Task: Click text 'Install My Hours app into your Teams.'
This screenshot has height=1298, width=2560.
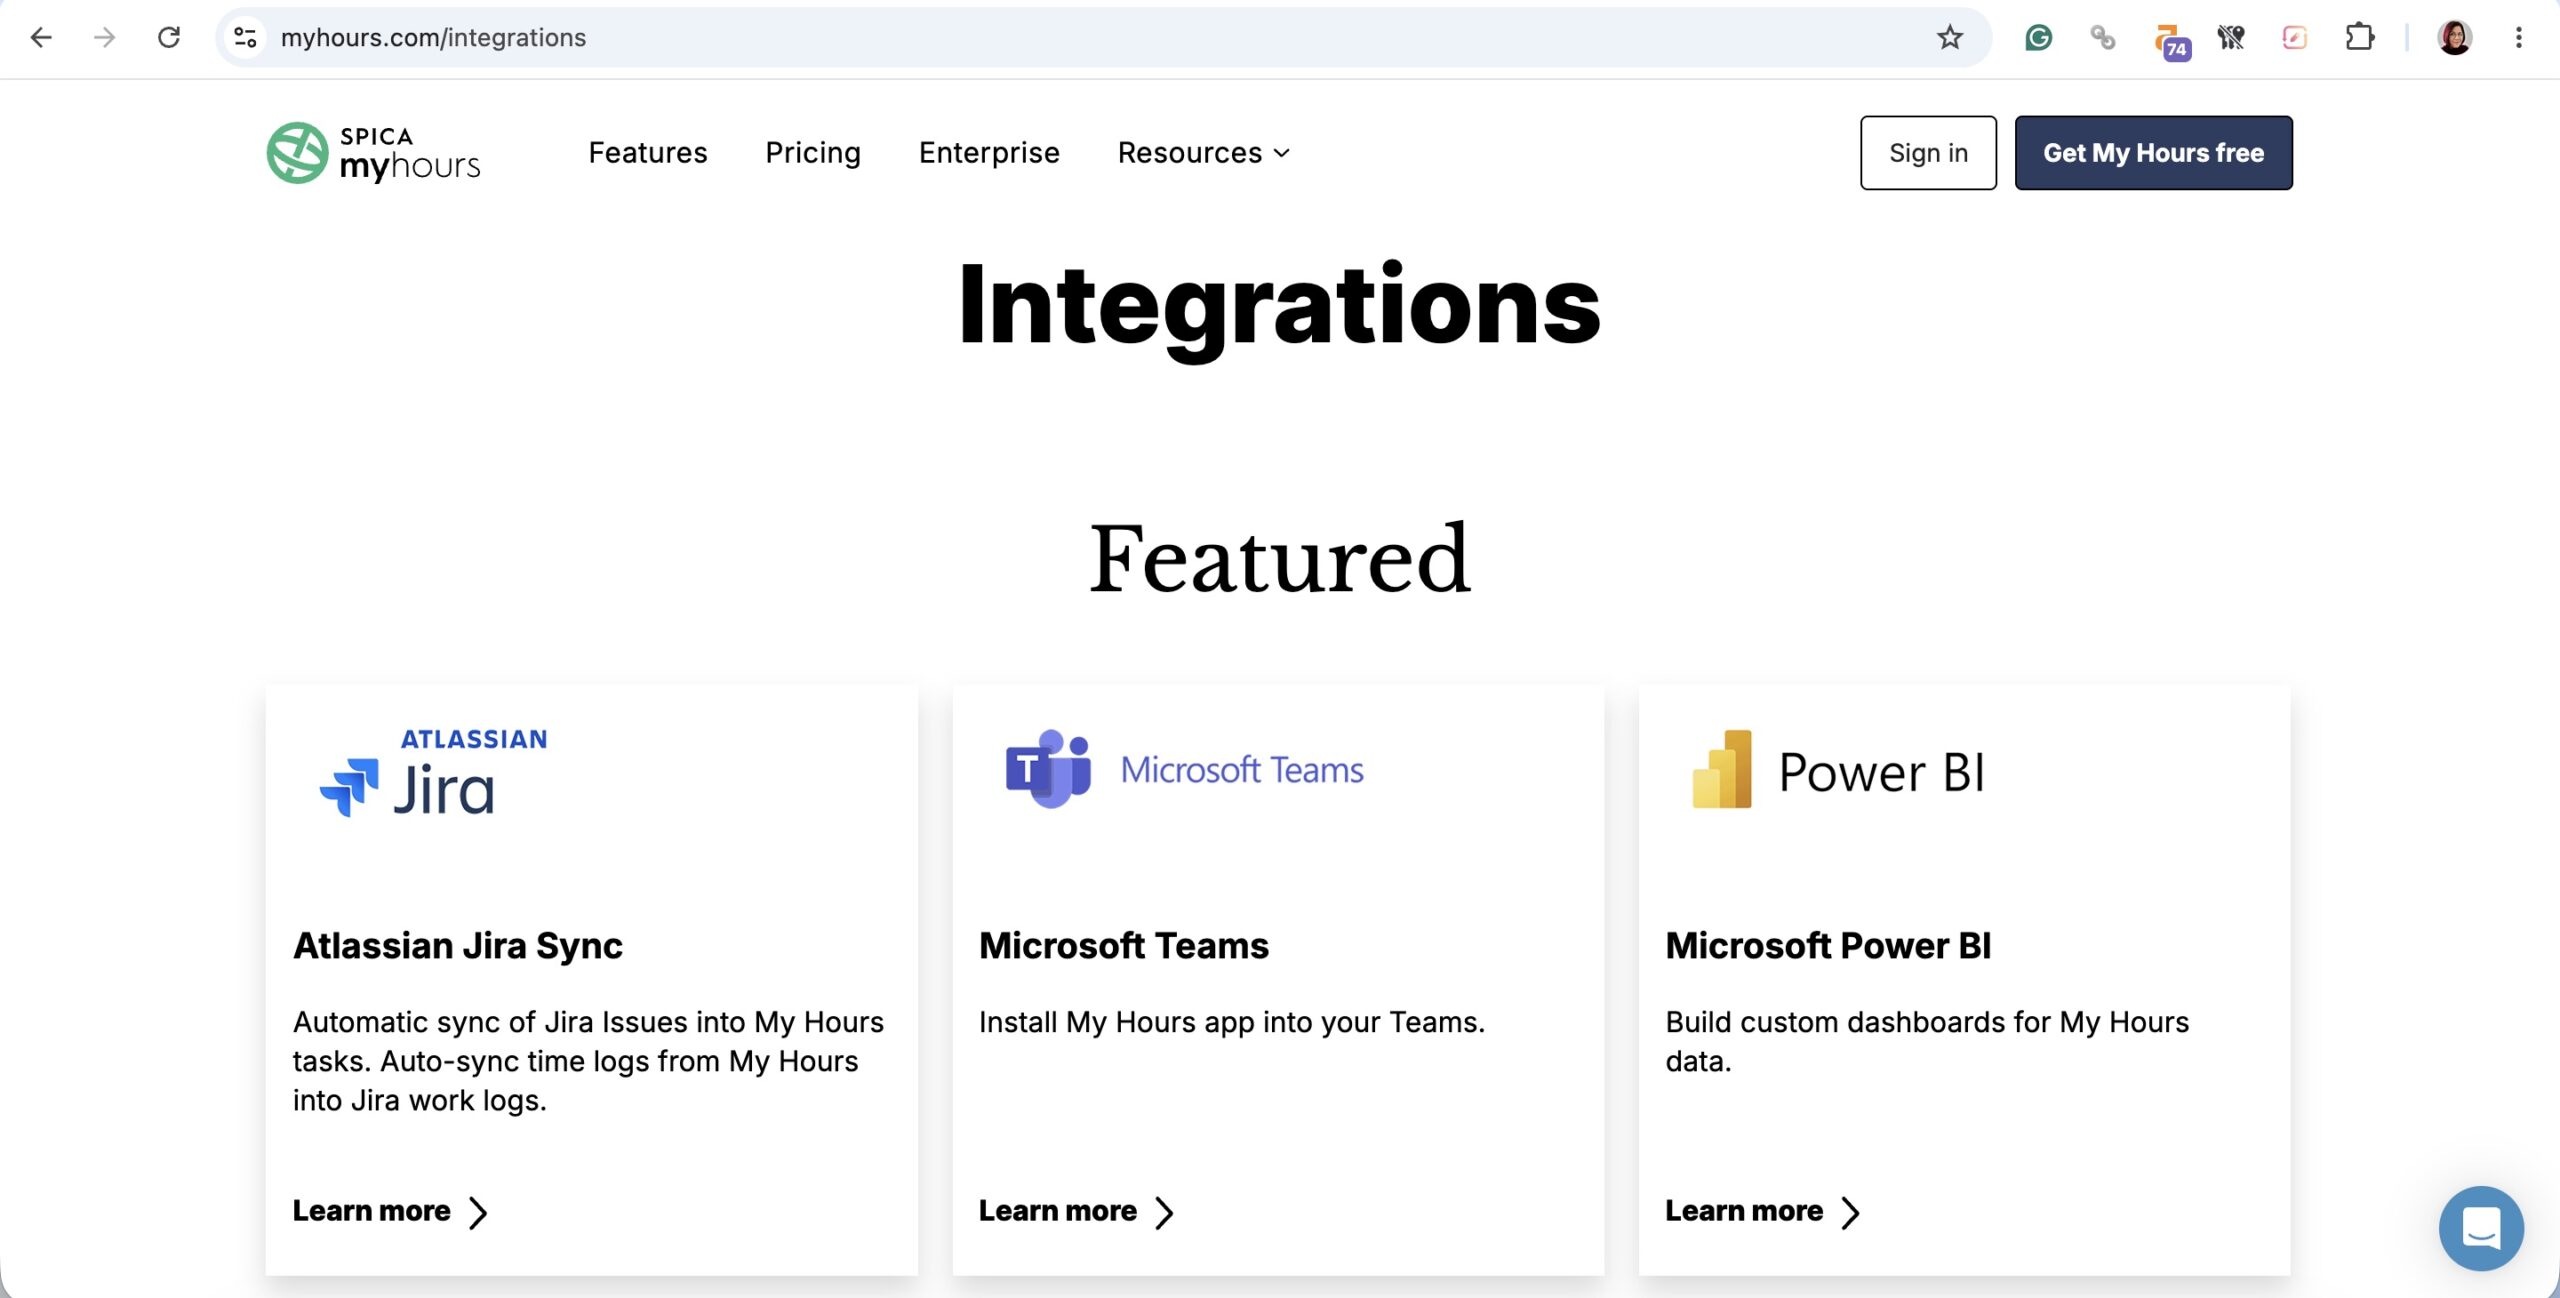Action: click(1231, 1022)
